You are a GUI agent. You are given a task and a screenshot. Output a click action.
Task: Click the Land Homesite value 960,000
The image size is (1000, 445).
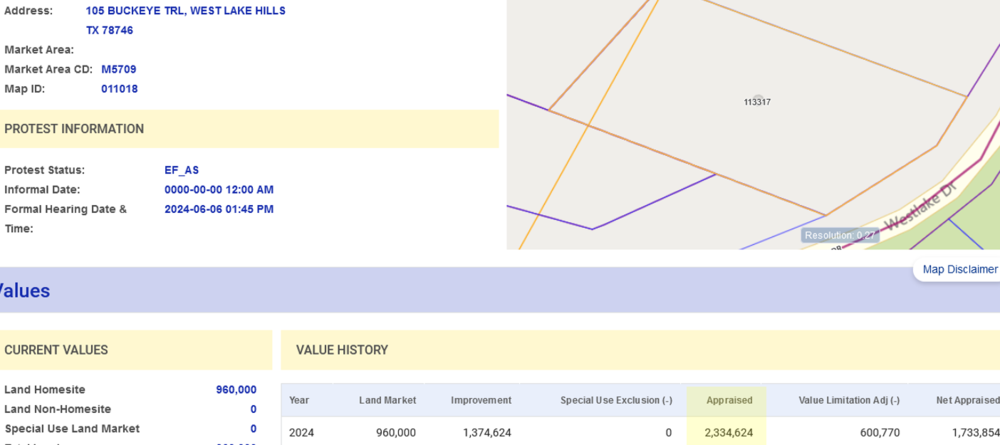236,390
